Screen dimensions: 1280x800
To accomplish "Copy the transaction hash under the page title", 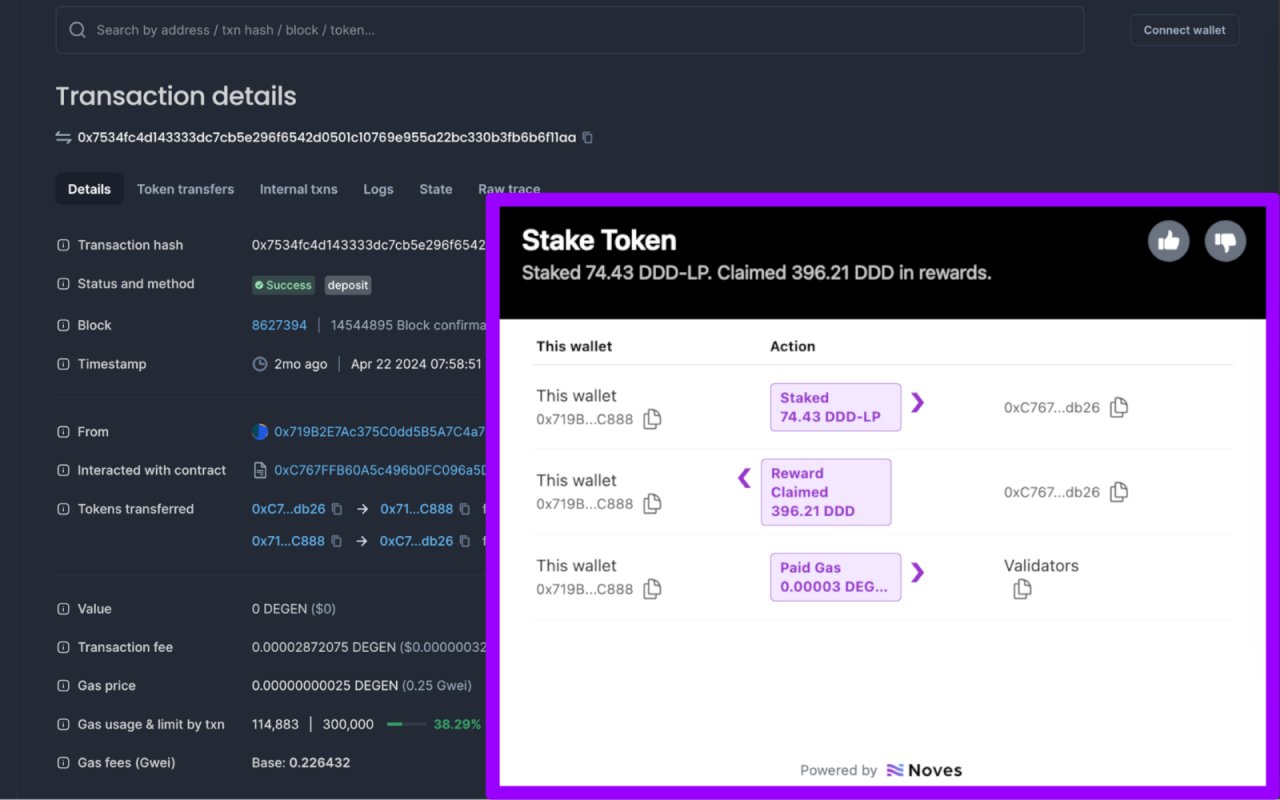I will click(x=588, y=137).
